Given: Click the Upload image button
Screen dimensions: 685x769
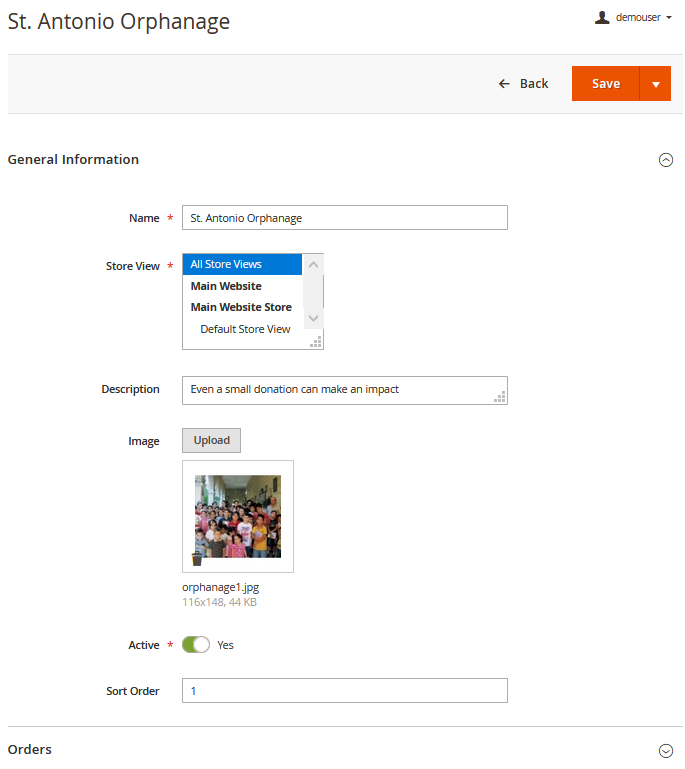Looking at the screenshot, I should pos(211,440).
